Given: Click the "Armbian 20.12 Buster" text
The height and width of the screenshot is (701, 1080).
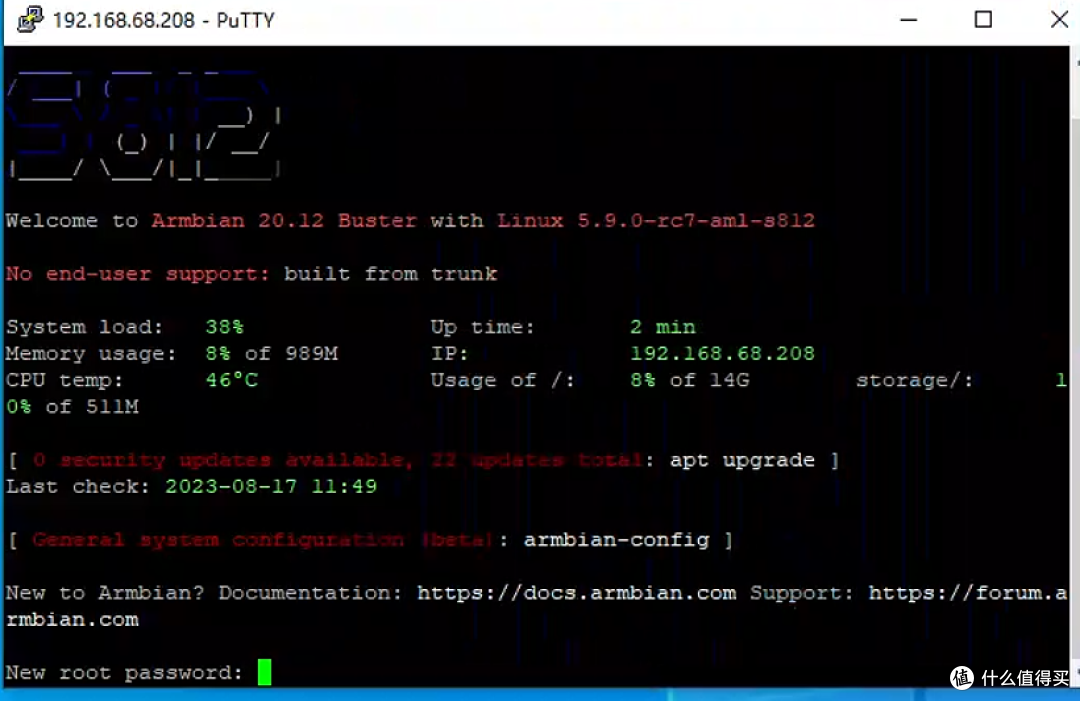Looking at the screenshot, I should pos(284,220).
